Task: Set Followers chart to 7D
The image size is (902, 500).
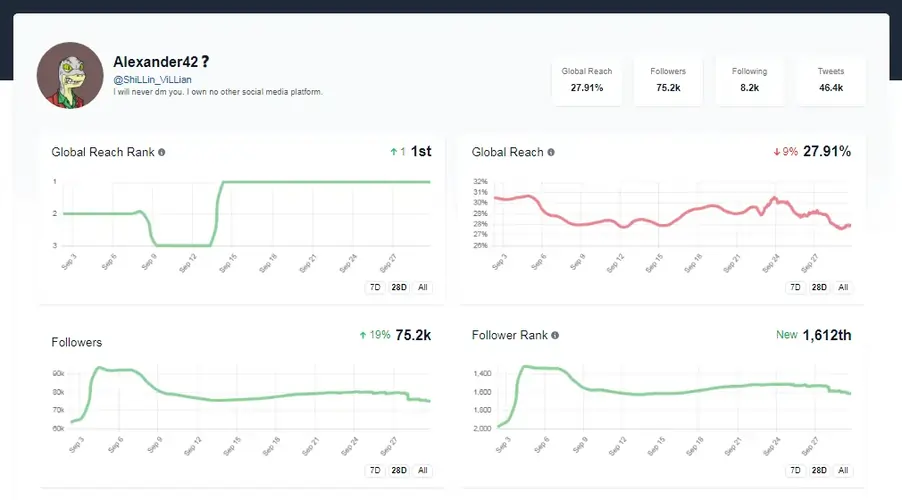Action: pos(375,470)
